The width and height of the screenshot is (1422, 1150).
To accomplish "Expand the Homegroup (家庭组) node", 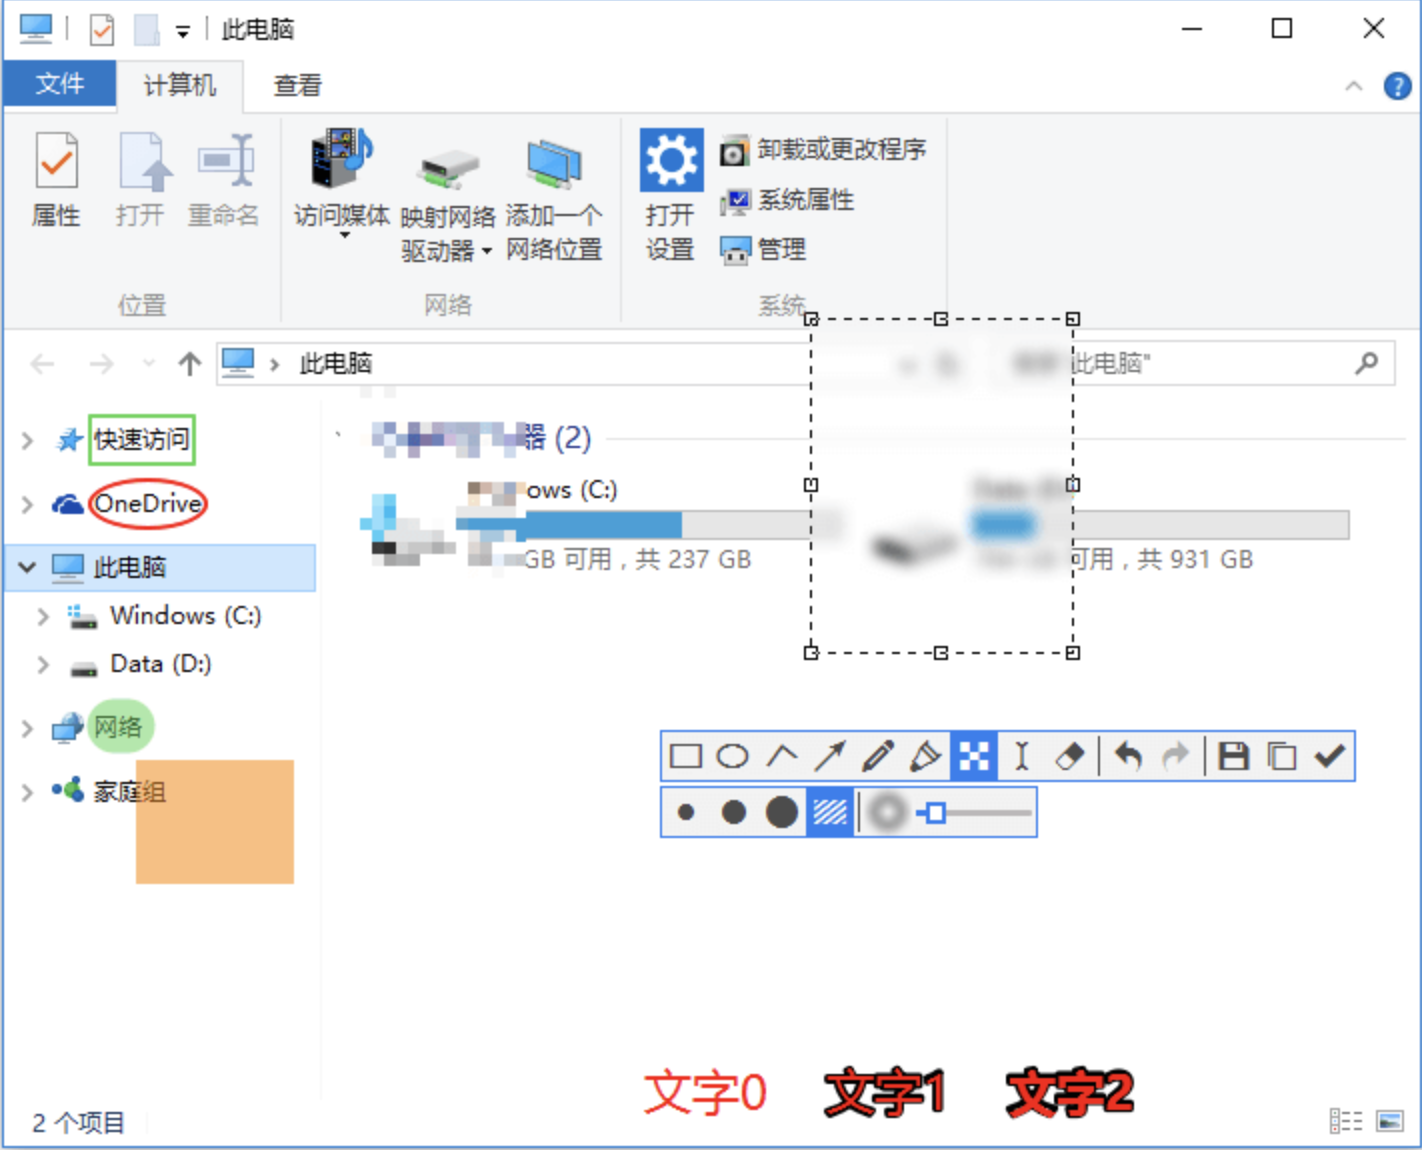I will coord(28,792).
